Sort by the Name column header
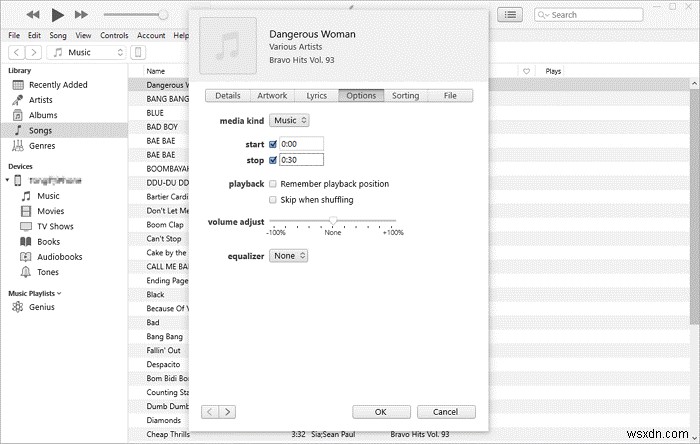Image resolution: width=700 pixels, height=444 pixels. click(156, 71)
